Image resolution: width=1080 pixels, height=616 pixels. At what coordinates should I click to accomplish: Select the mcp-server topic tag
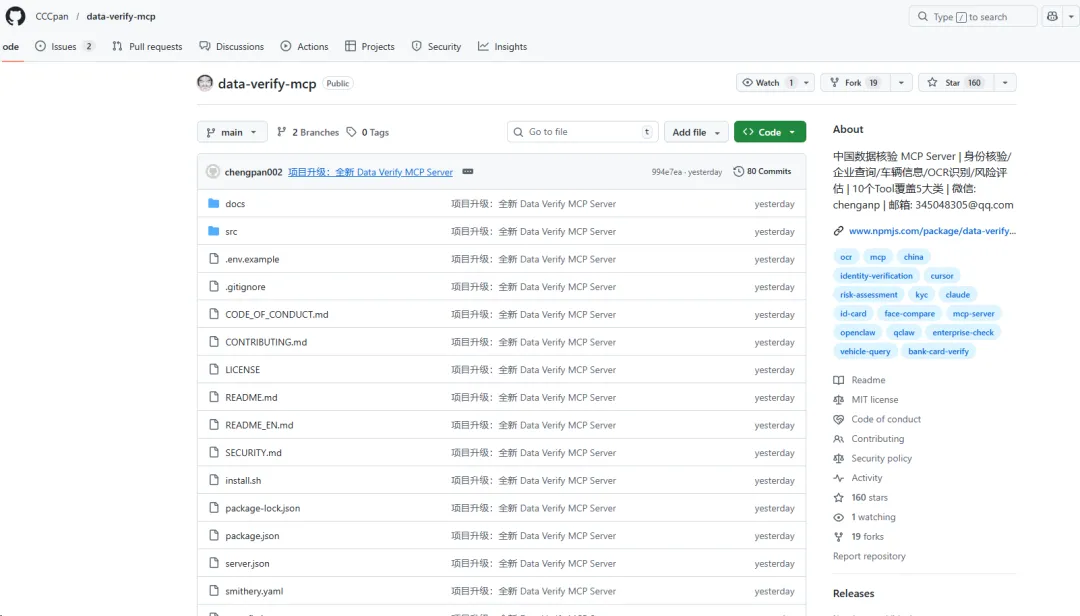[x=973, y=314]
